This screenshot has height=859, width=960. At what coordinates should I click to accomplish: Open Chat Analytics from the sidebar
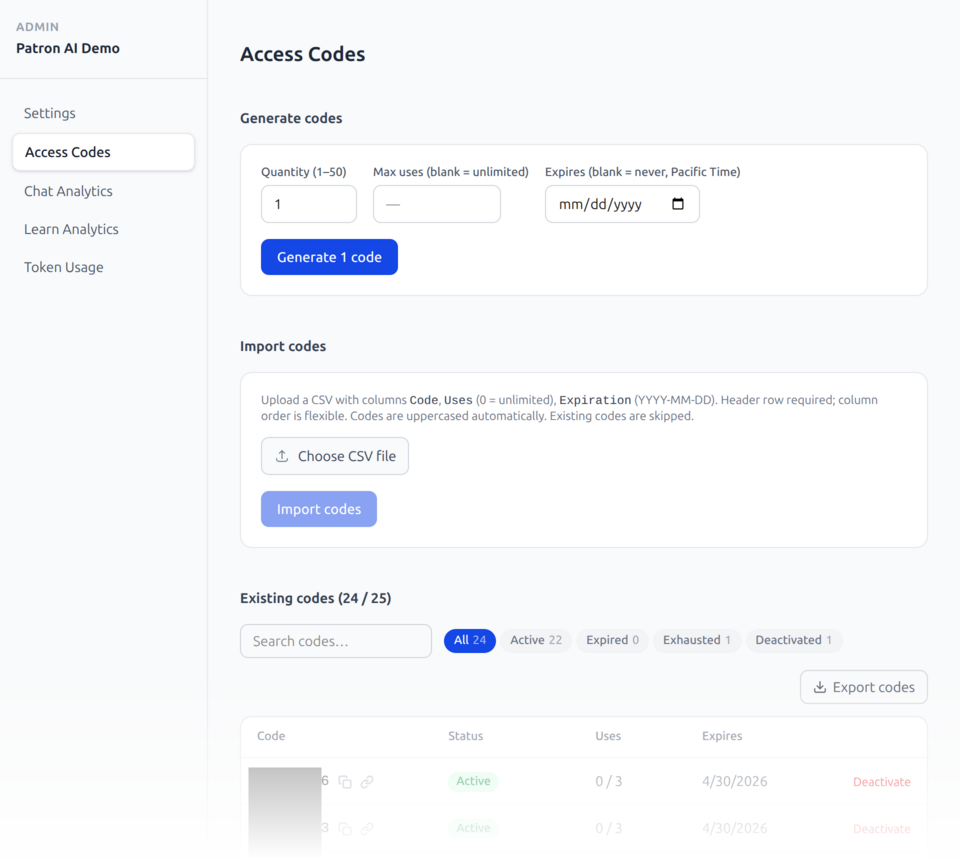pos(67,191)
